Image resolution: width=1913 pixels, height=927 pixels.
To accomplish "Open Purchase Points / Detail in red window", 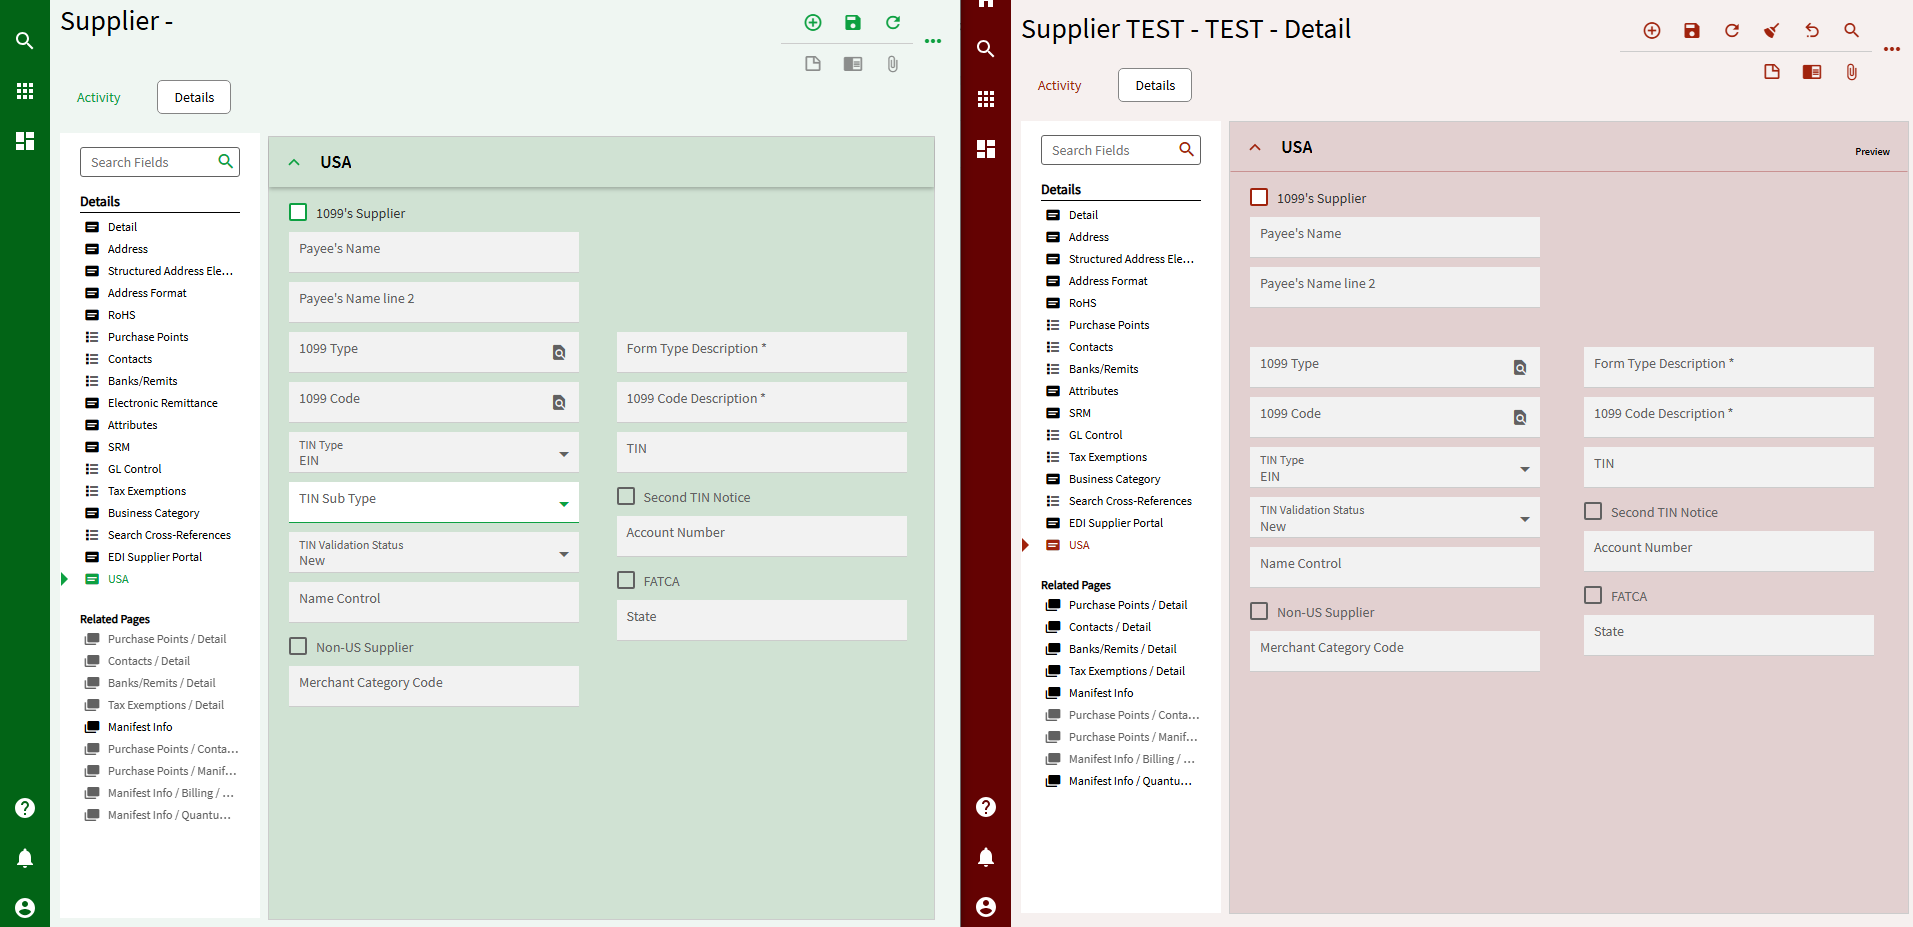I will (1128, 605).
